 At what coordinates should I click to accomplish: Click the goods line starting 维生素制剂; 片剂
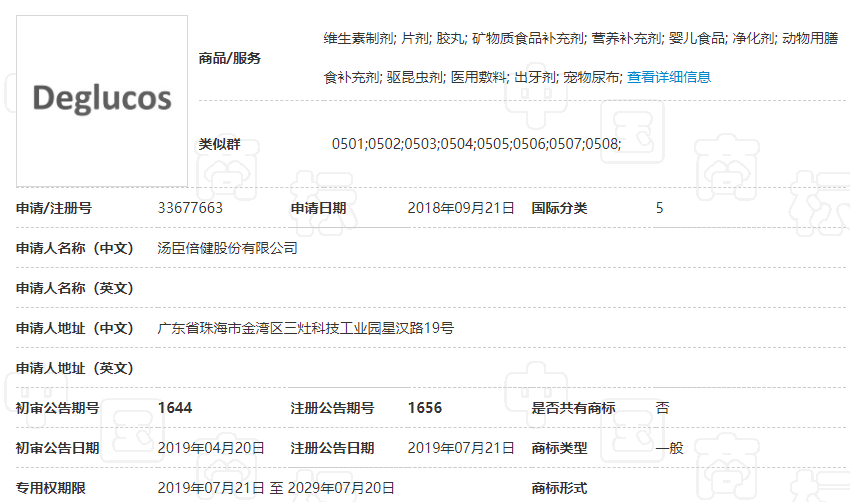[x=581, y=38]
